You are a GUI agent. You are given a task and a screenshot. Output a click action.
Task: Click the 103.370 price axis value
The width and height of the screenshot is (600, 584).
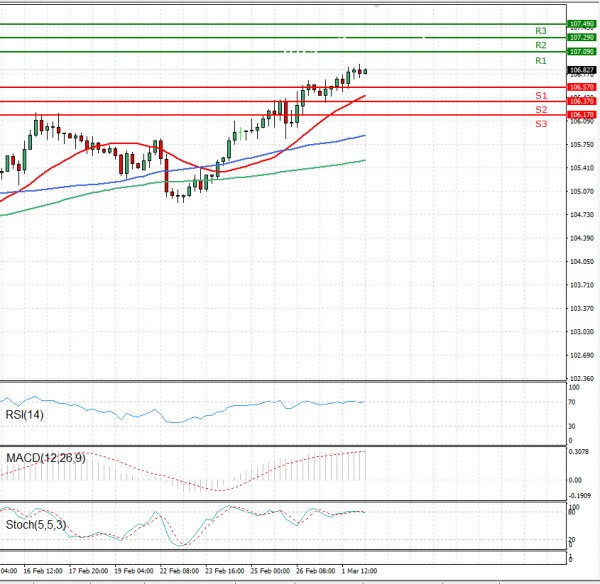(x=582, y=308)
